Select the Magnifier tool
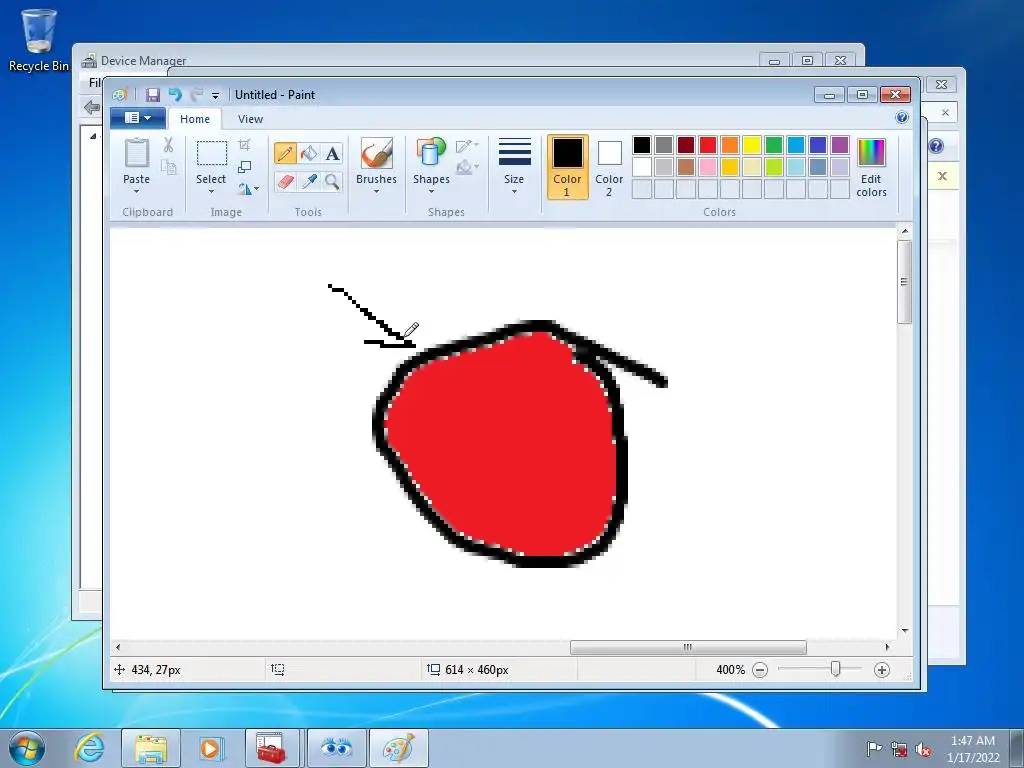The width and height of the screenshot is (1024, 768). coord(332,181)
